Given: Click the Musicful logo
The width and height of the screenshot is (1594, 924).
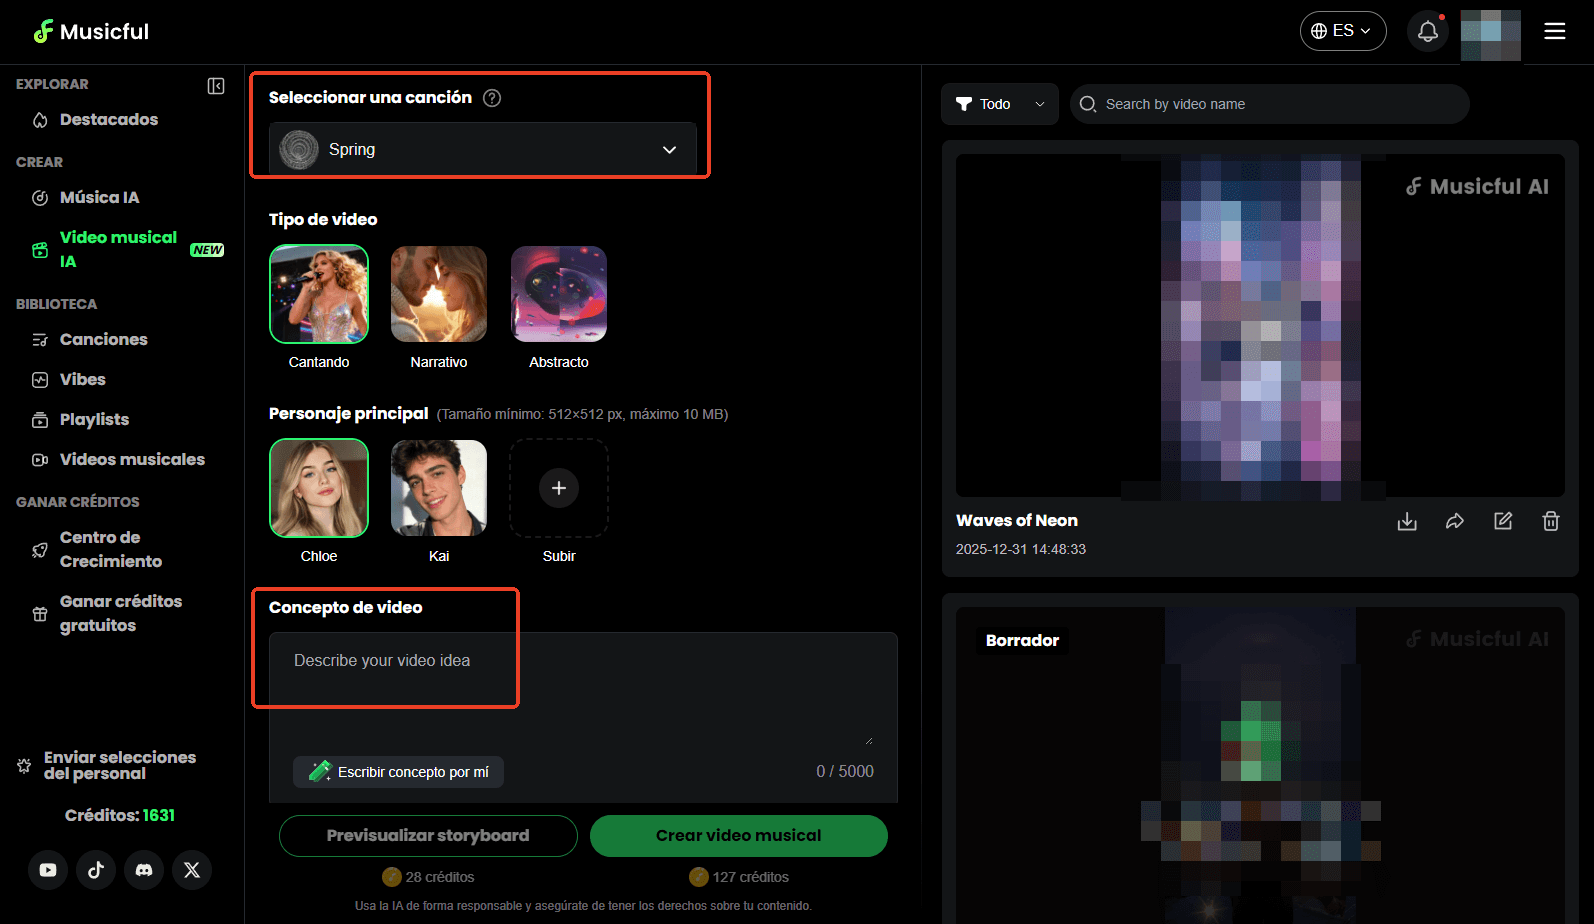Looking at the screenshot, I should point(91,31).
